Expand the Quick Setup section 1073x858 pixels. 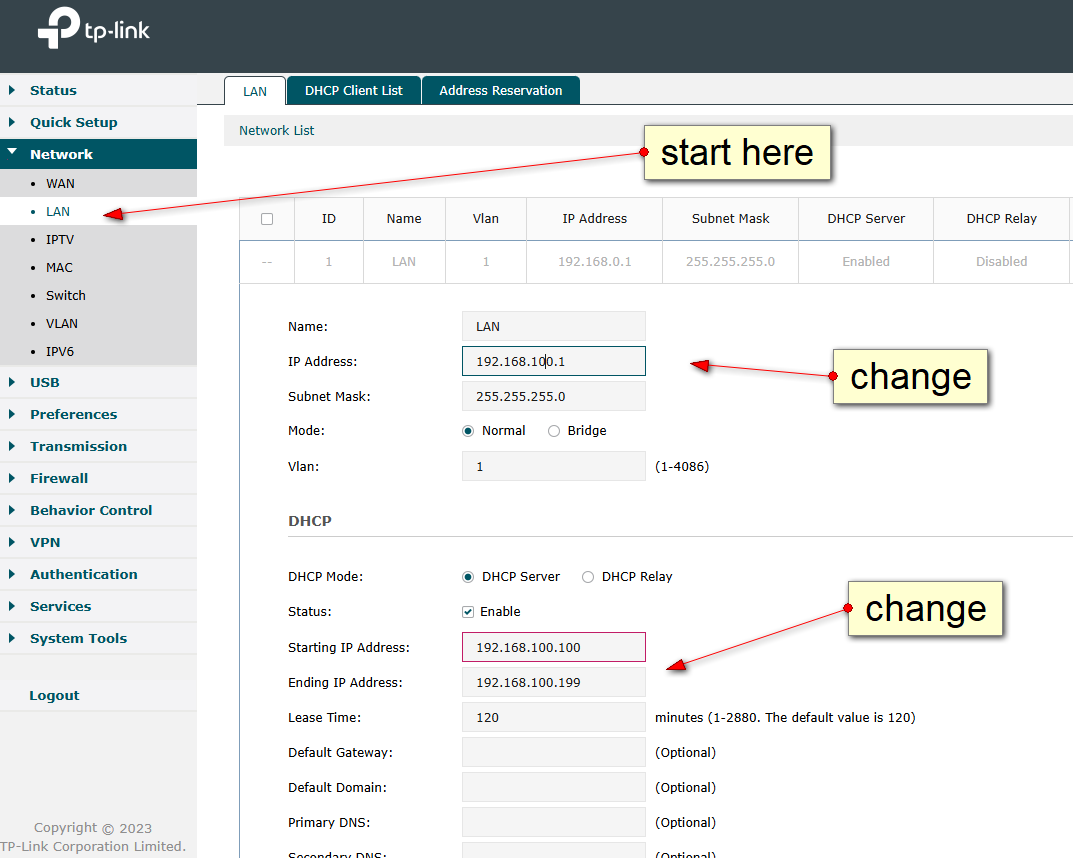[73, 122]
